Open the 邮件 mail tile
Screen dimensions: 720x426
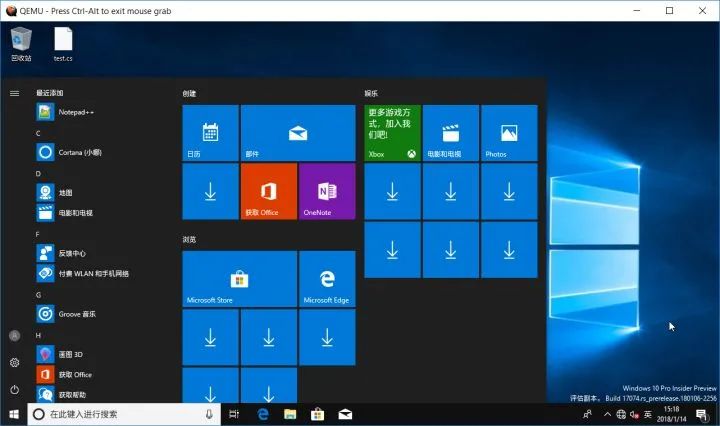pos(298,133)
